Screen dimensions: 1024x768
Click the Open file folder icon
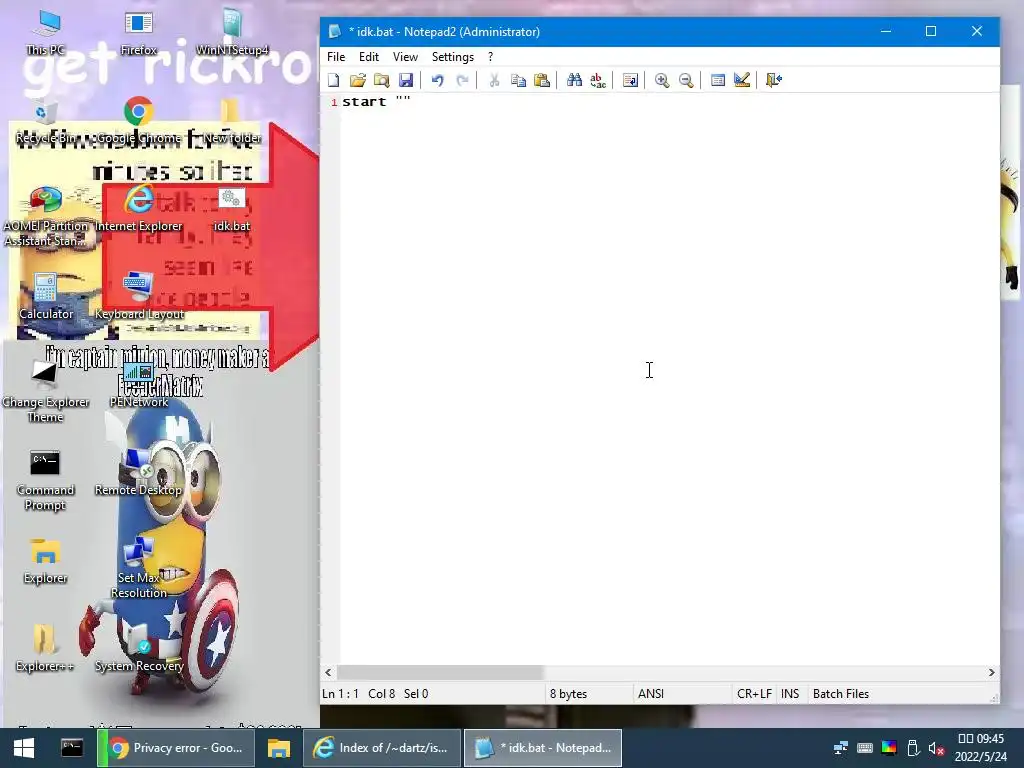[x=358, y=80]
